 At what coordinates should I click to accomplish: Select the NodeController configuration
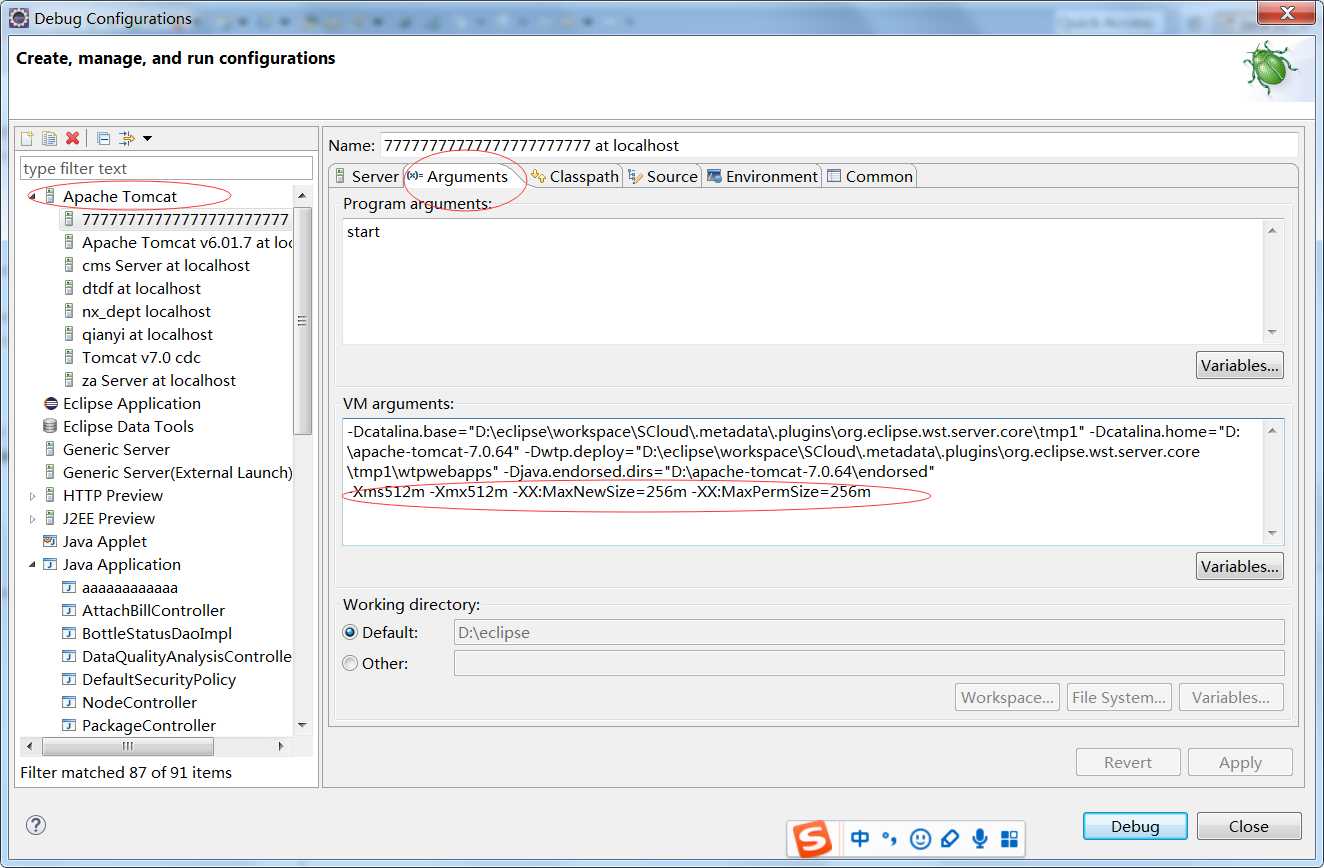[x=130, y=702]
